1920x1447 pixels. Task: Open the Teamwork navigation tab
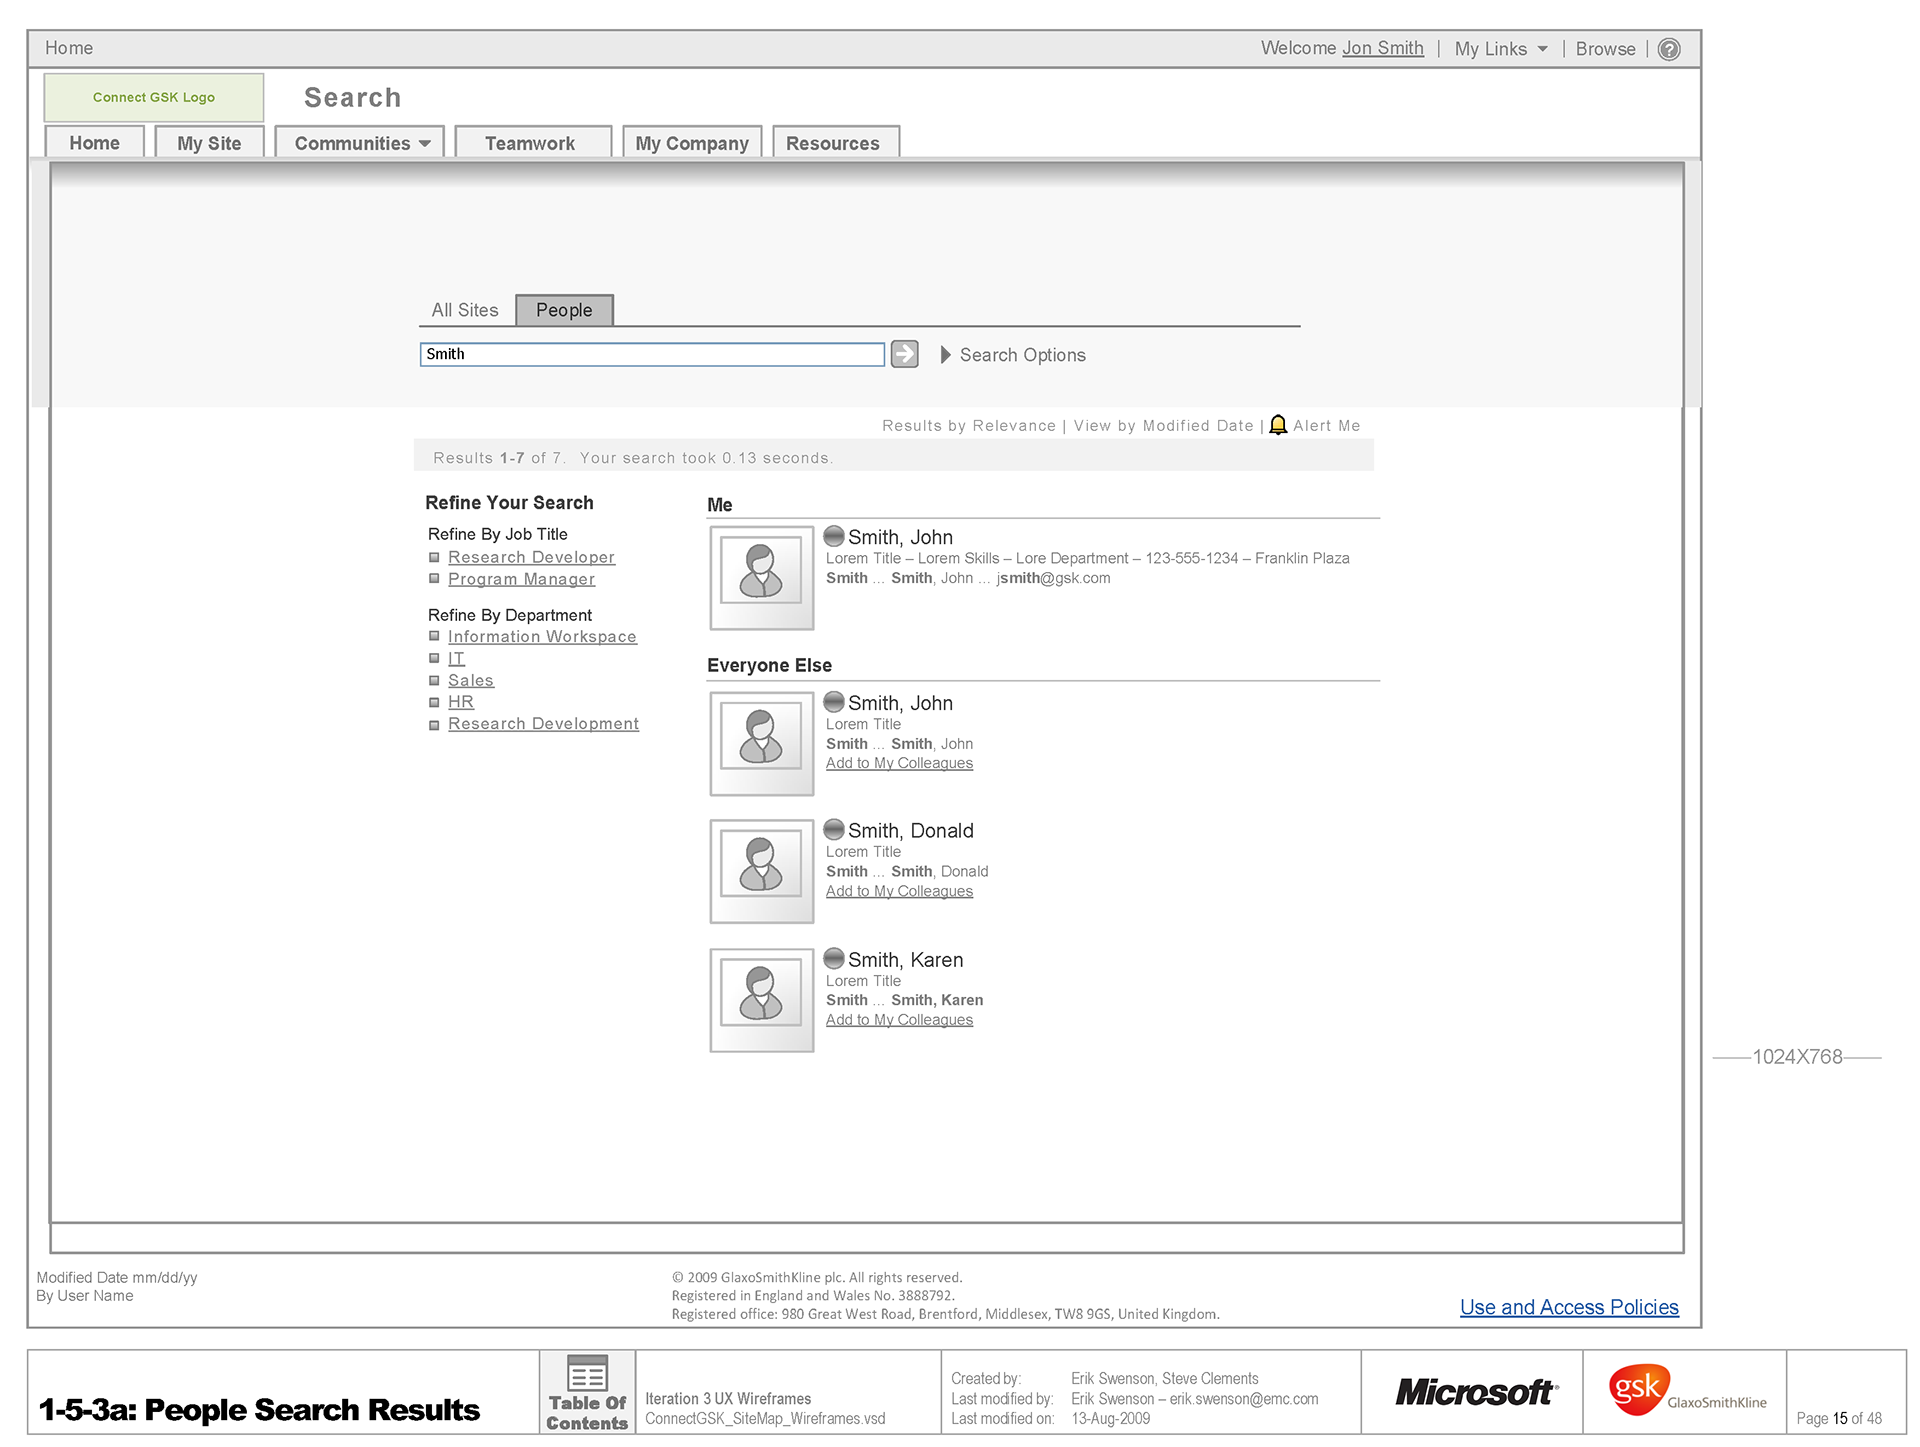click(x=530, y=143)
